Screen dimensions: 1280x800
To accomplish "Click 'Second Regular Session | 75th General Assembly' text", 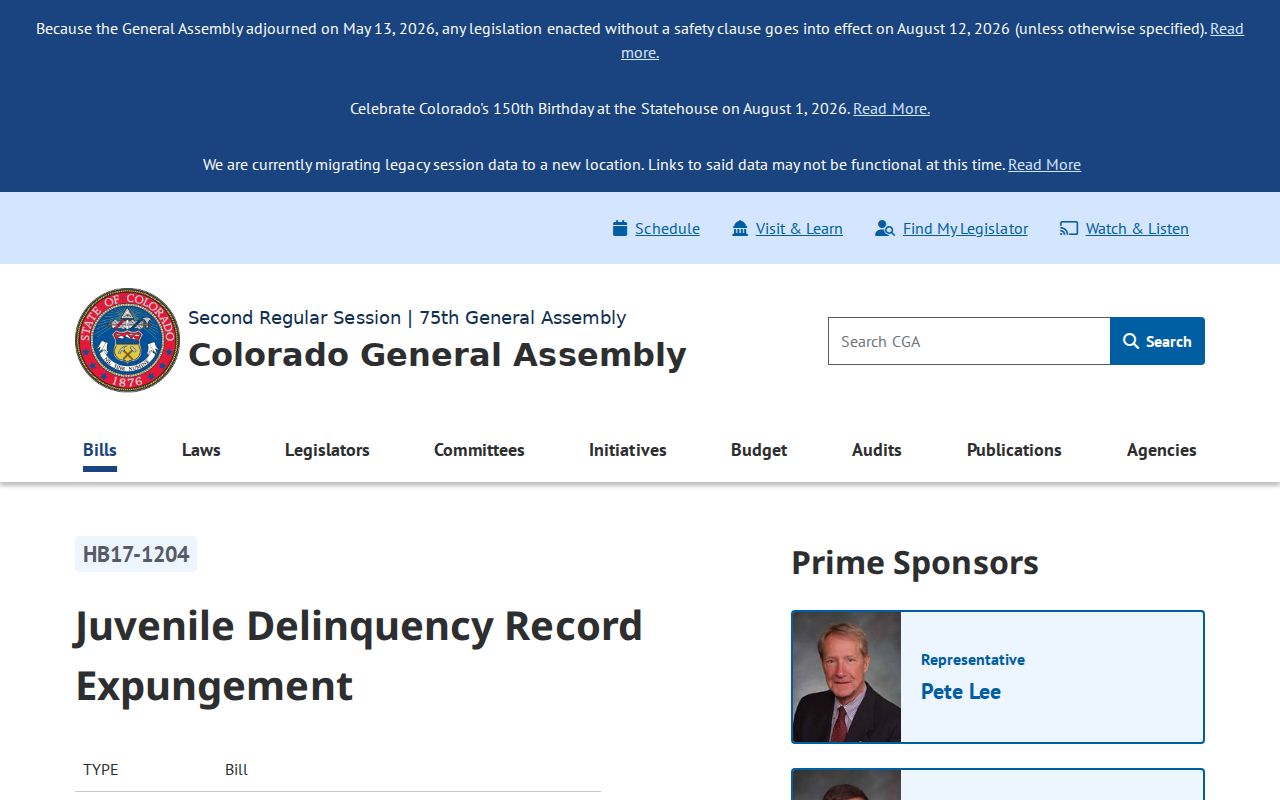I will click(x=407, y=317).
